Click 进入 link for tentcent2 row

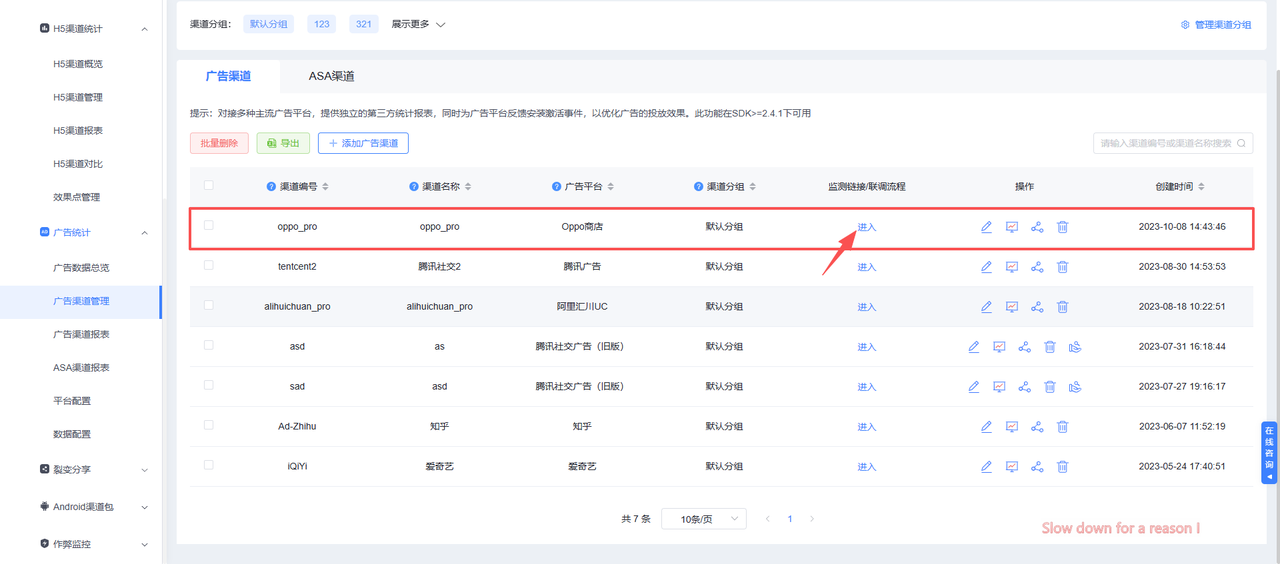pos(866,267)
